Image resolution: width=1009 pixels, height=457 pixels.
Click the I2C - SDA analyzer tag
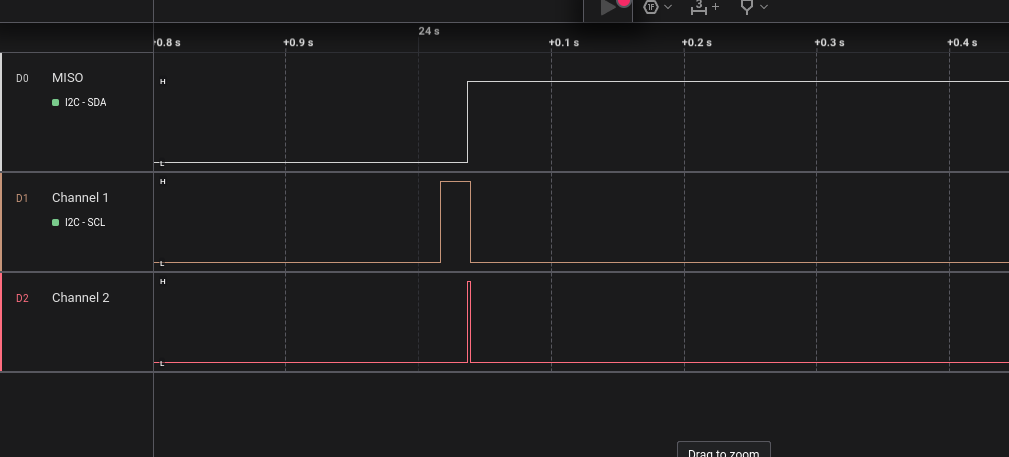click(86, 102)
